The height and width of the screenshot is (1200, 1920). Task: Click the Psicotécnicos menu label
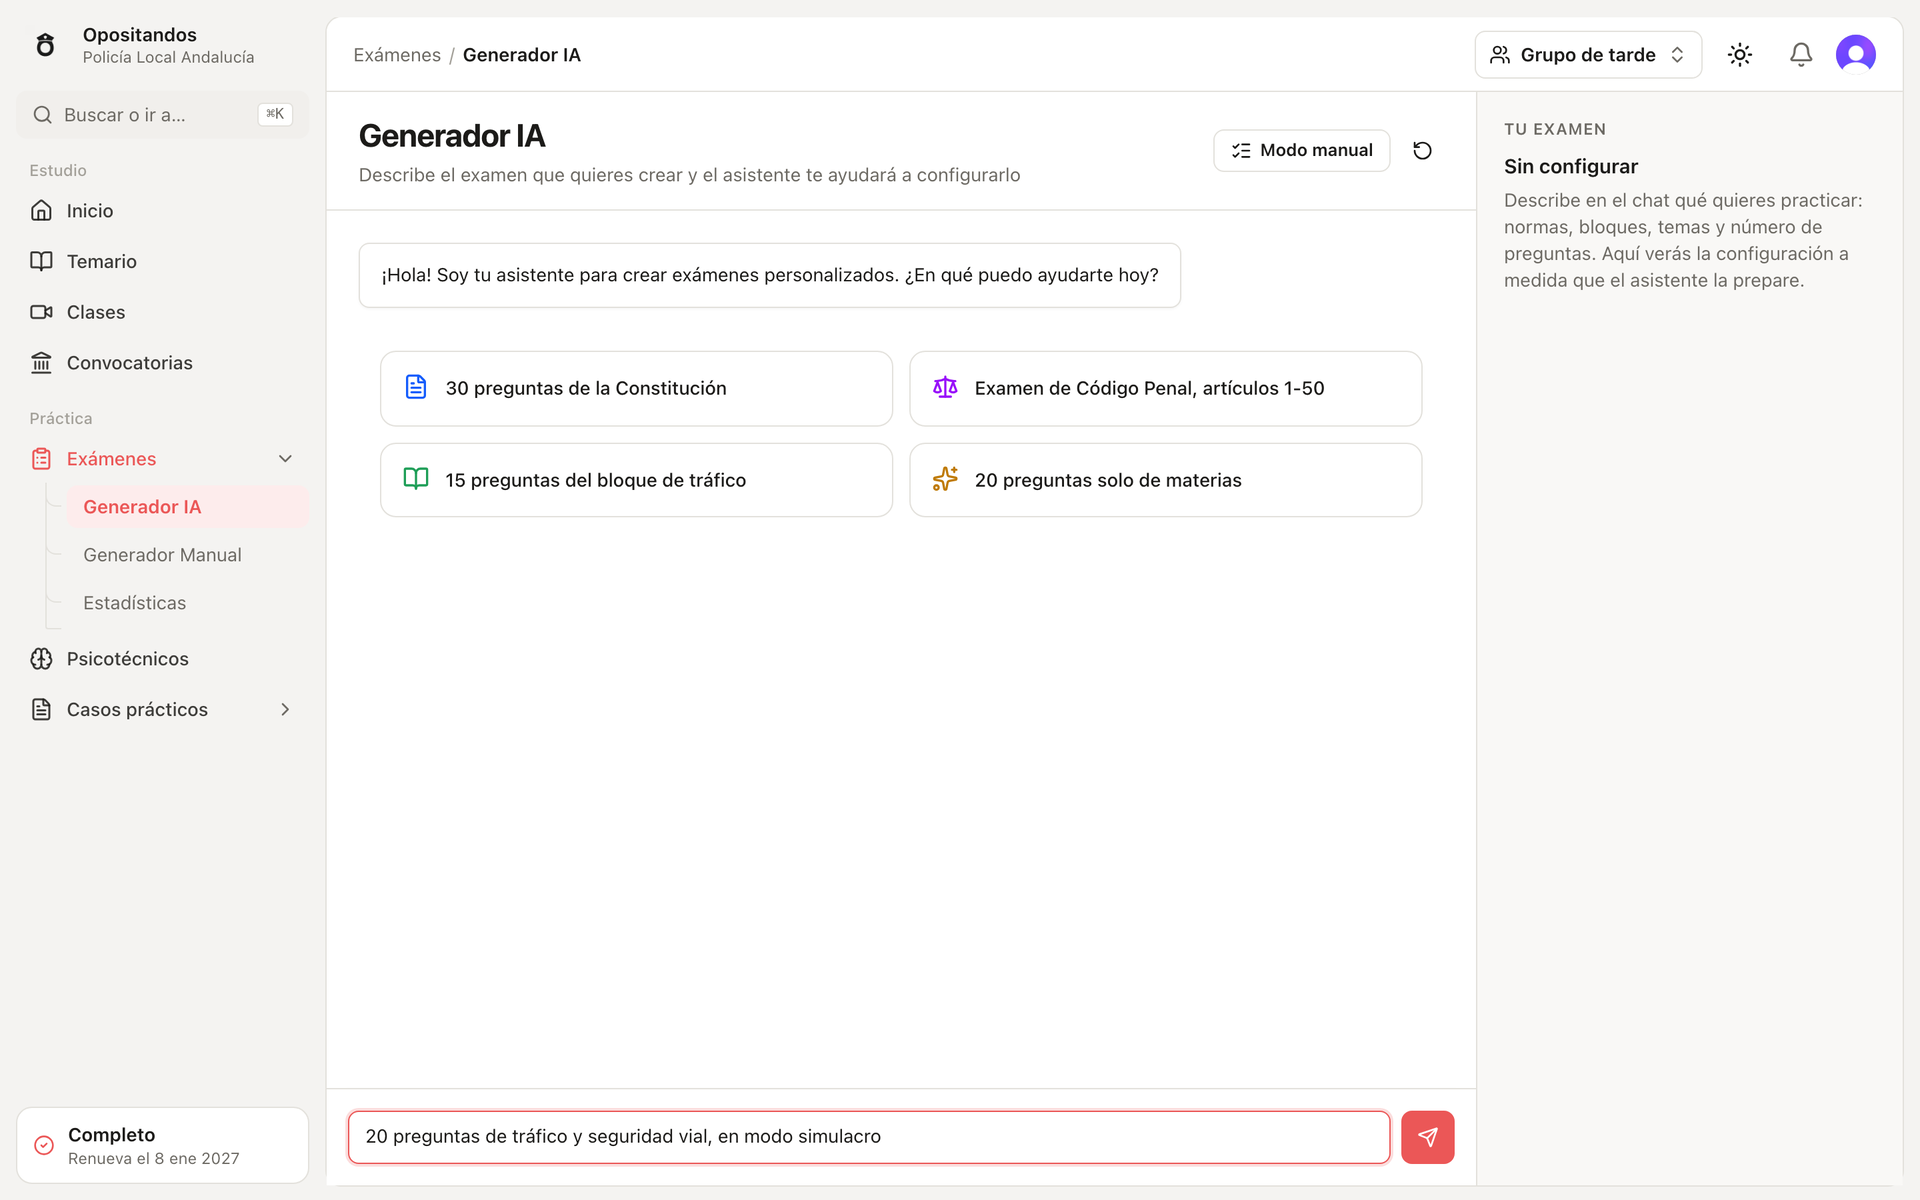click(x=128, y=659)
